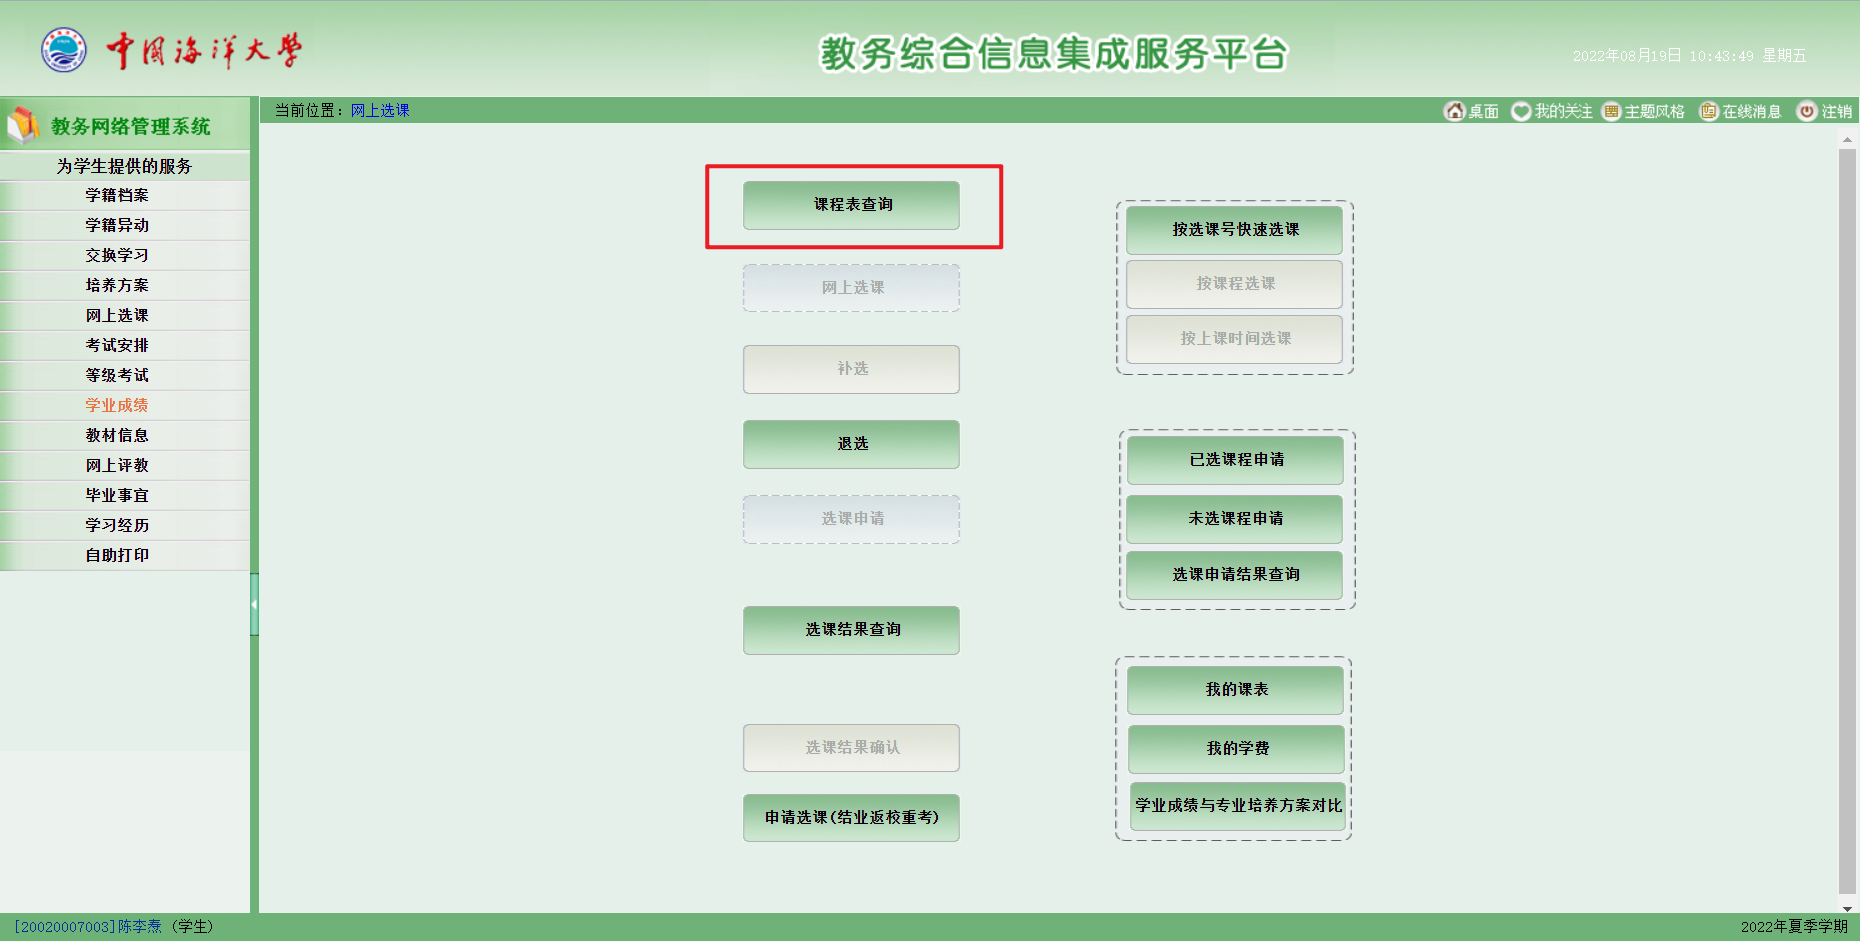This screenshot has width=1860, height=942.
Task: Click student name link in status bar
Action: (x=139, y=927)
